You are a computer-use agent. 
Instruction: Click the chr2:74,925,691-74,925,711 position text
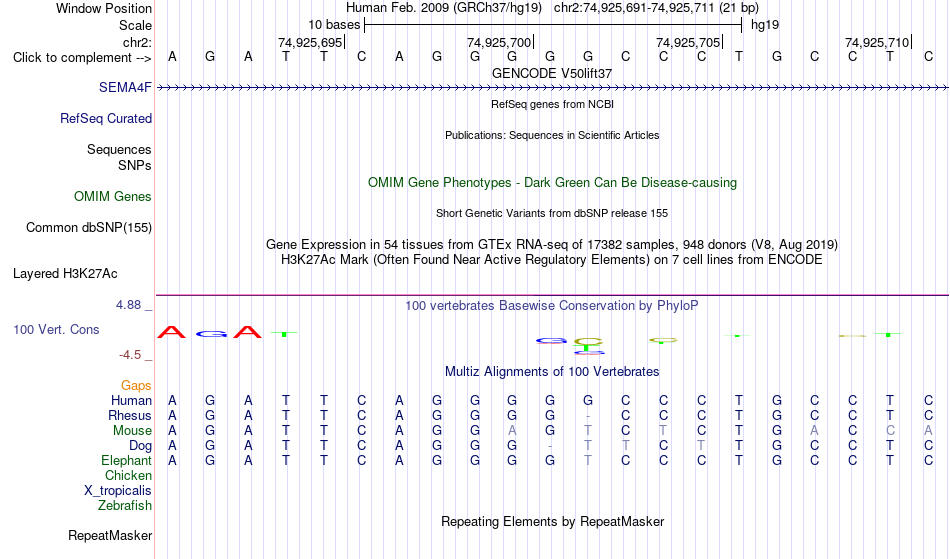(656, 8)
